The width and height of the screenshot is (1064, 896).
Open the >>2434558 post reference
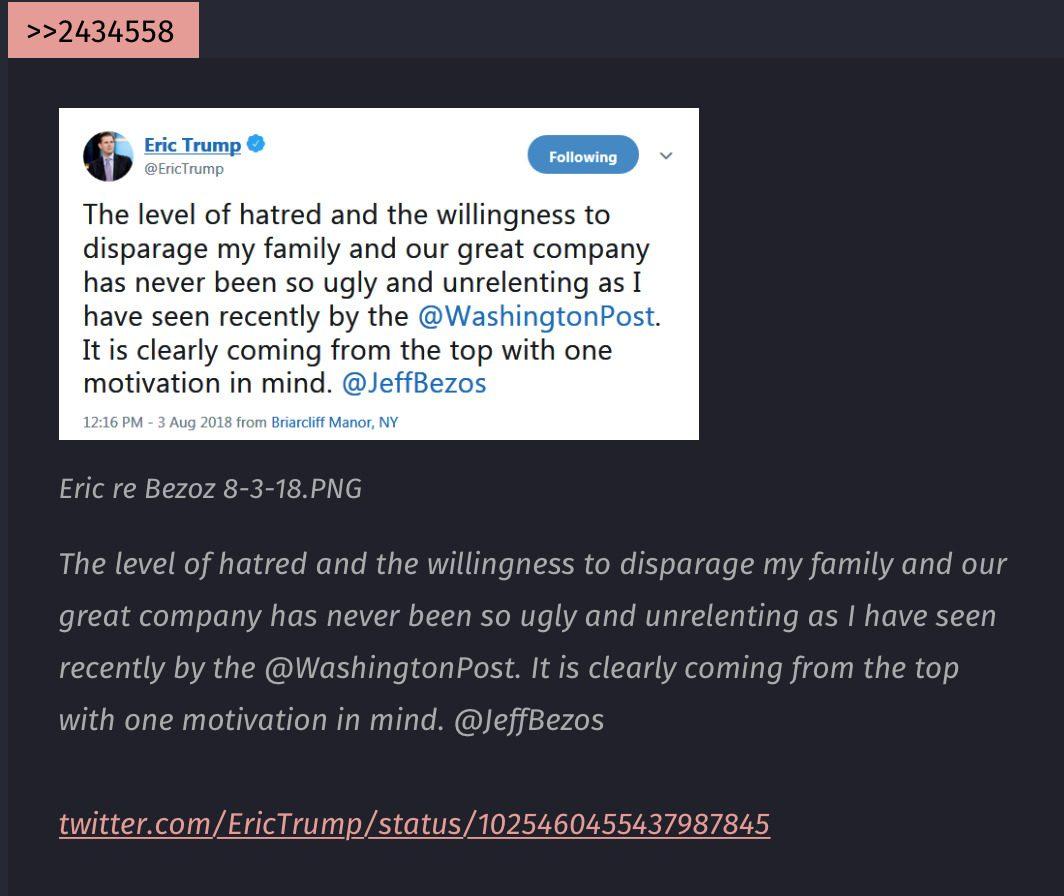coord(101,31)
